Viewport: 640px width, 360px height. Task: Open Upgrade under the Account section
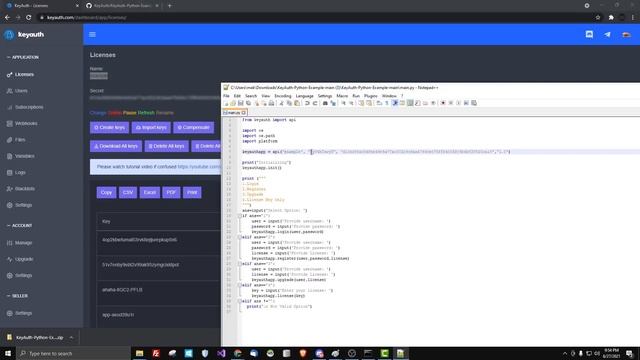(20, 259)
